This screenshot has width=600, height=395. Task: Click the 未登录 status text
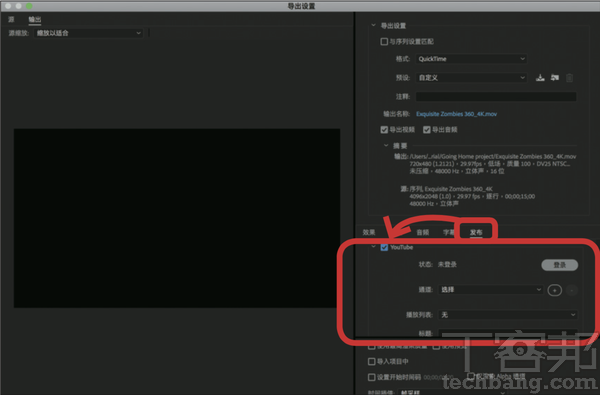[x=447, y=264]
